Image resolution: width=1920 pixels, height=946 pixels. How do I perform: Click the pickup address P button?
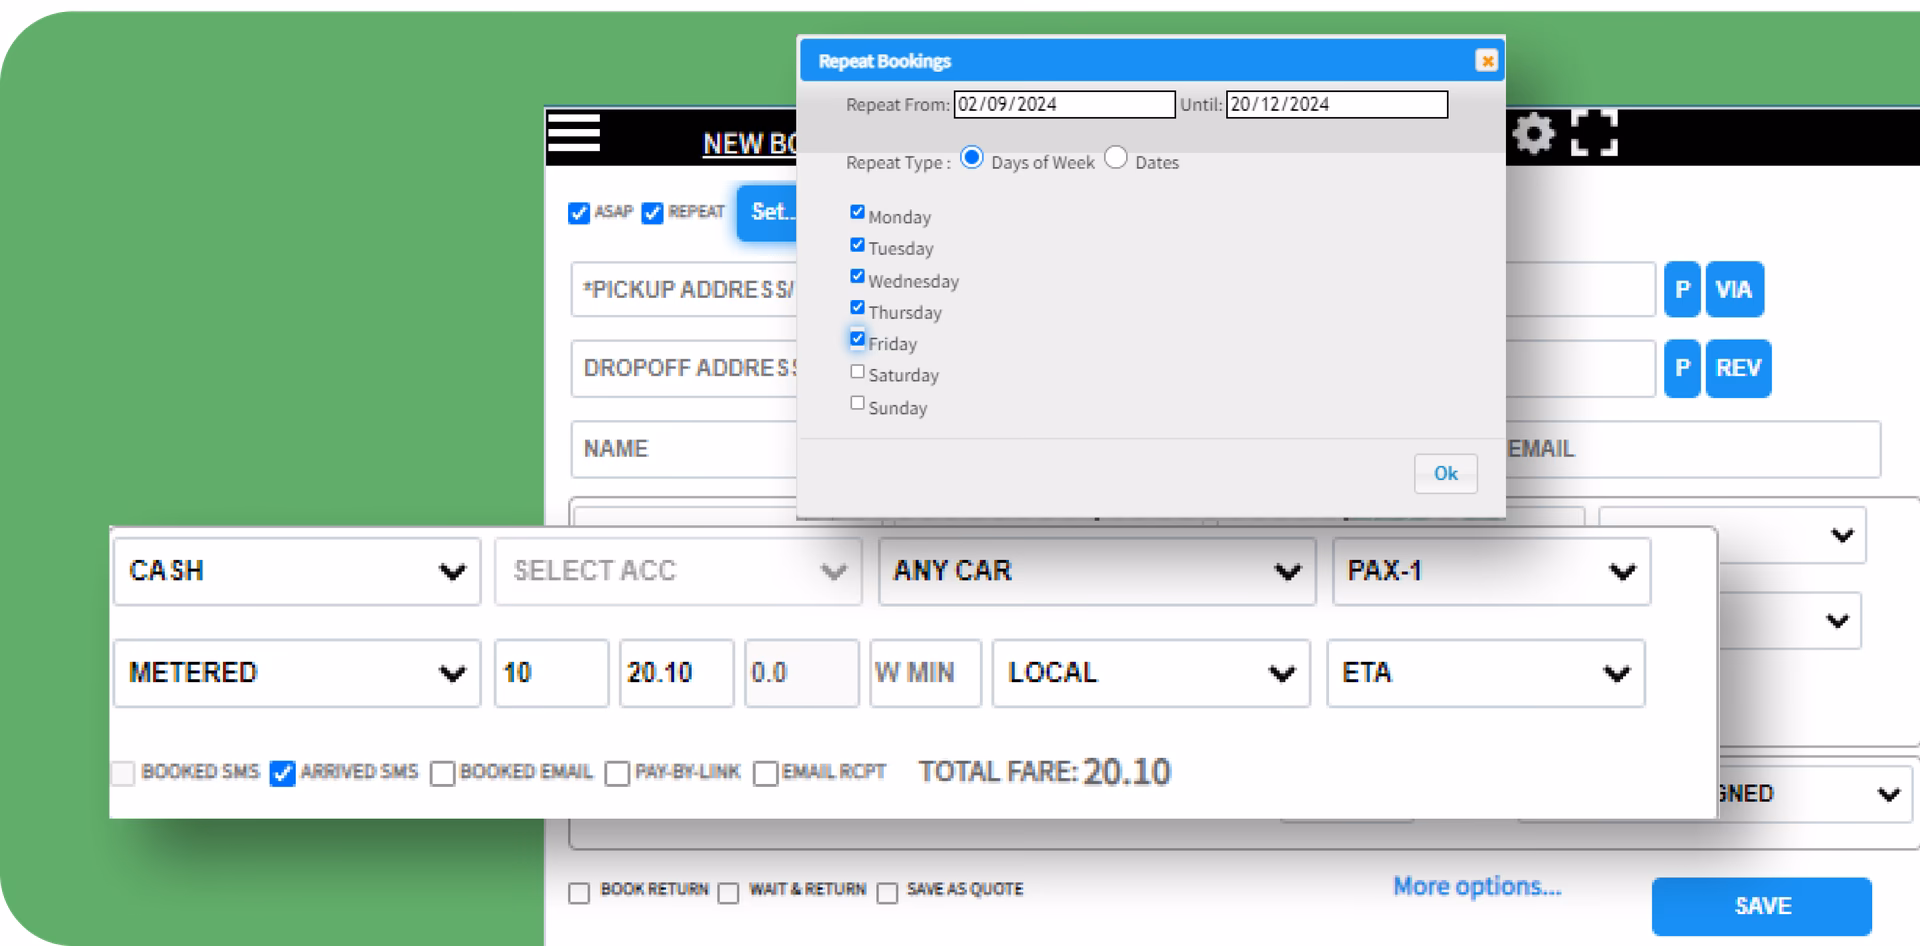(x=1682, y=290)
